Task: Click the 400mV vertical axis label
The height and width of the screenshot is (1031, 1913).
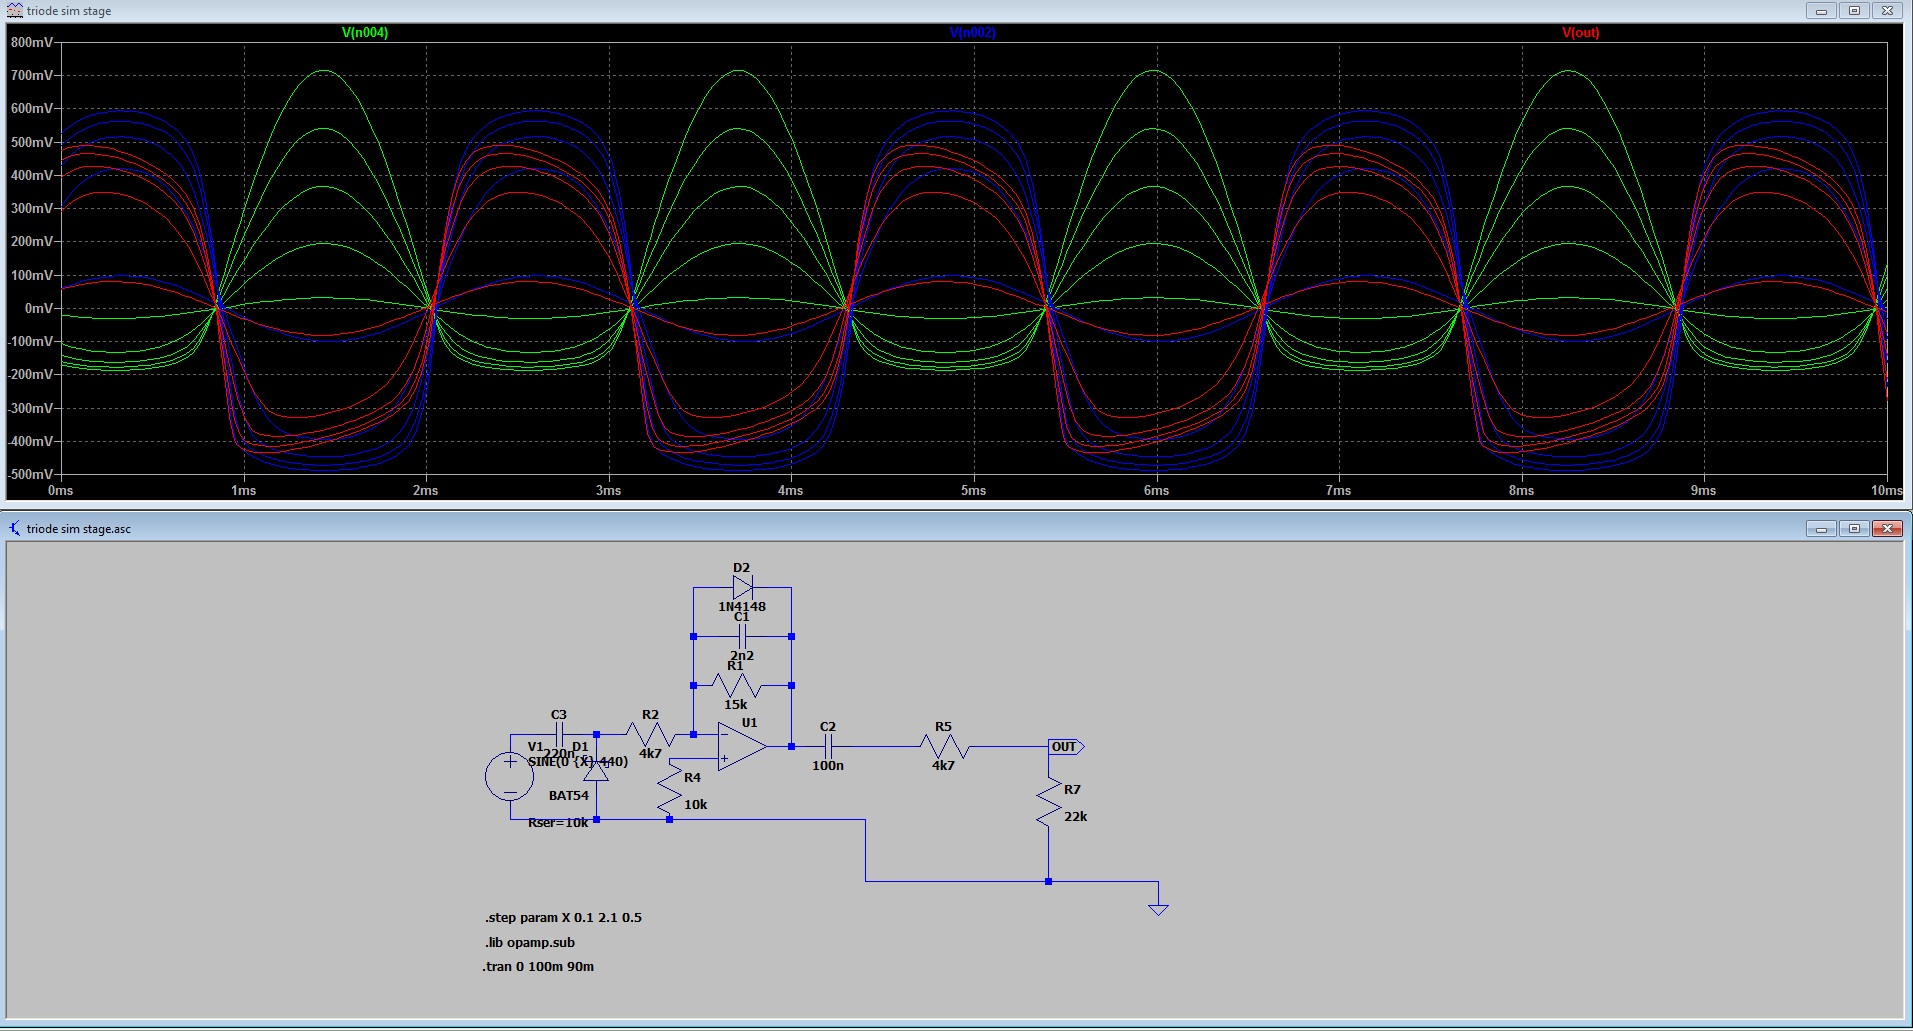Action: (x=32, y=175)
